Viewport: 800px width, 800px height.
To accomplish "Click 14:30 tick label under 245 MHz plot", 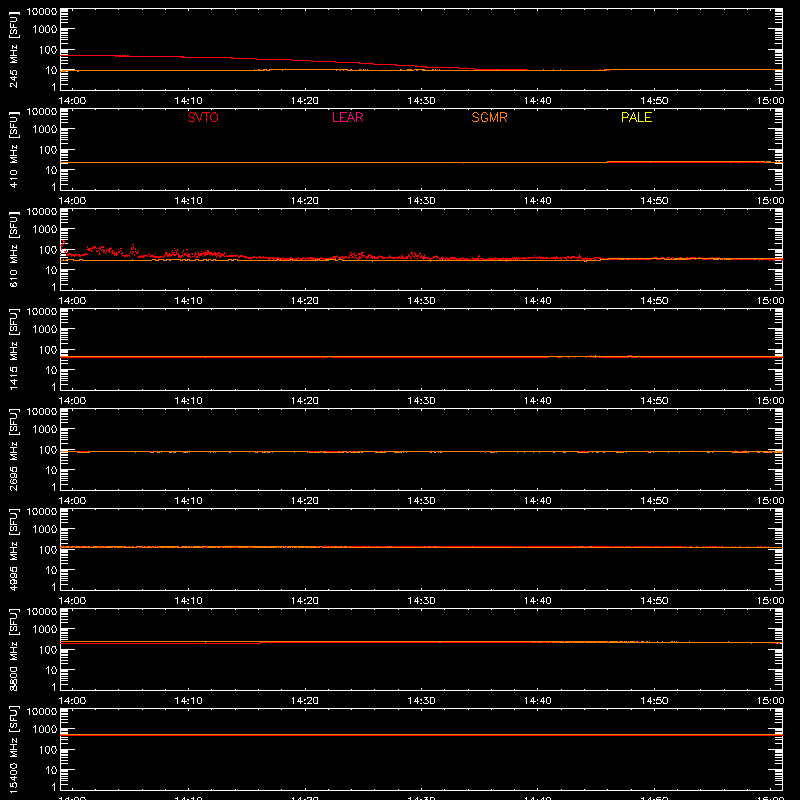I will (x=421, y=101).
